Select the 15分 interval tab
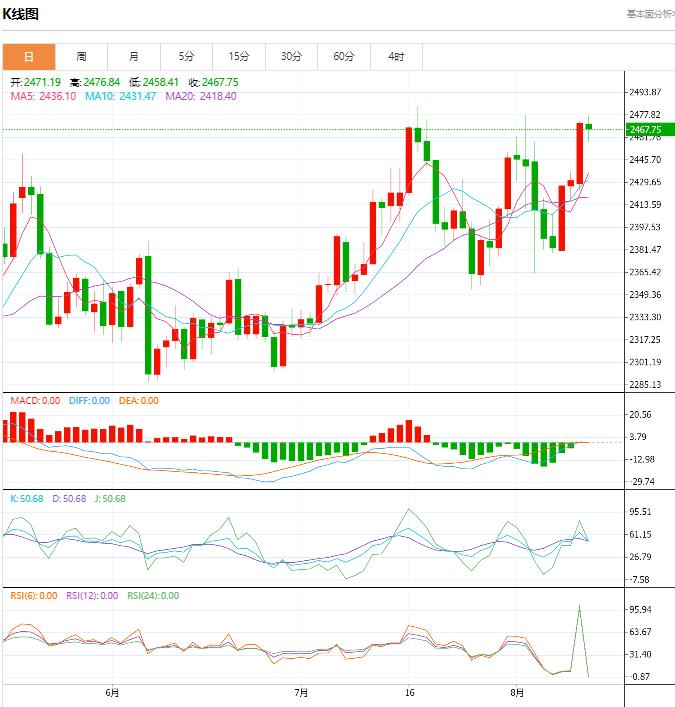Image resolution: width=675 pixels, height=707 pixels. click(238, 57)
